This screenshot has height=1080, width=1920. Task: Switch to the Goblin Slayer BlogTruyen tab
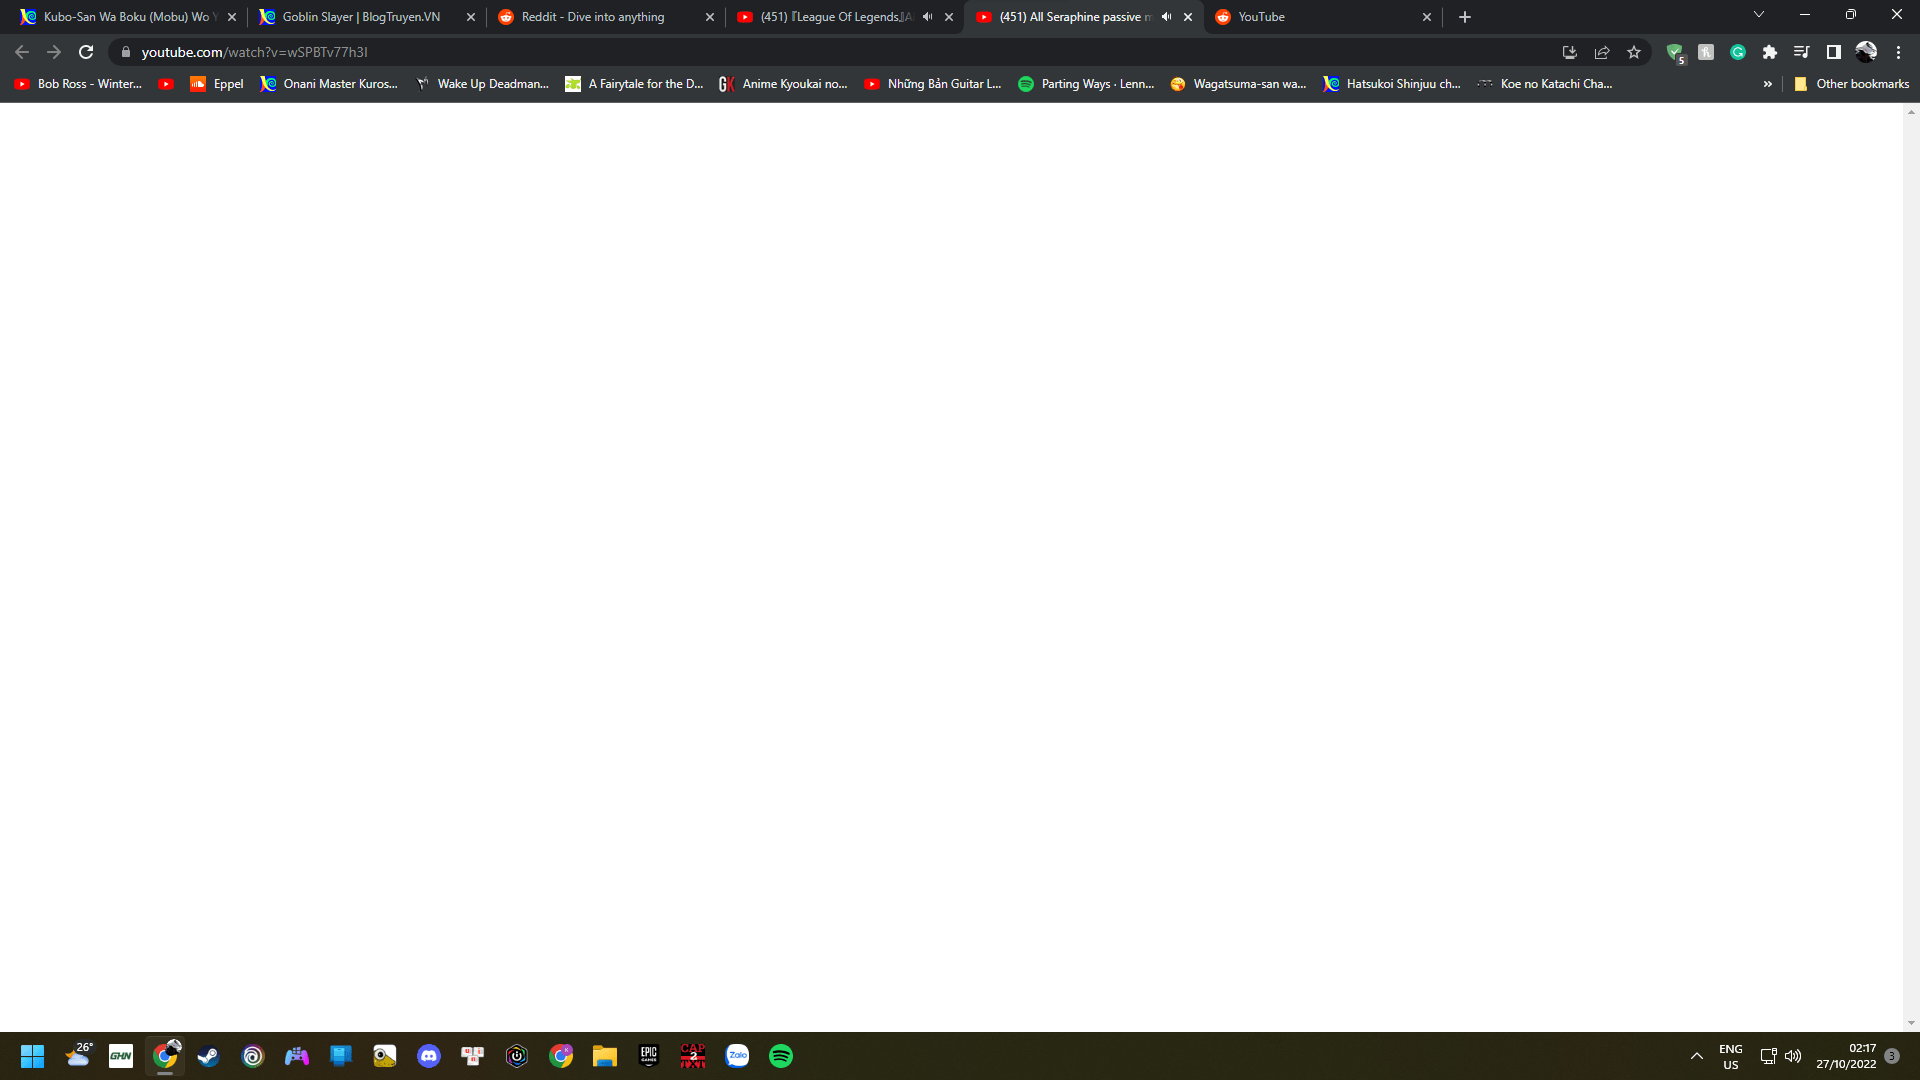click(x=355, y=17)
